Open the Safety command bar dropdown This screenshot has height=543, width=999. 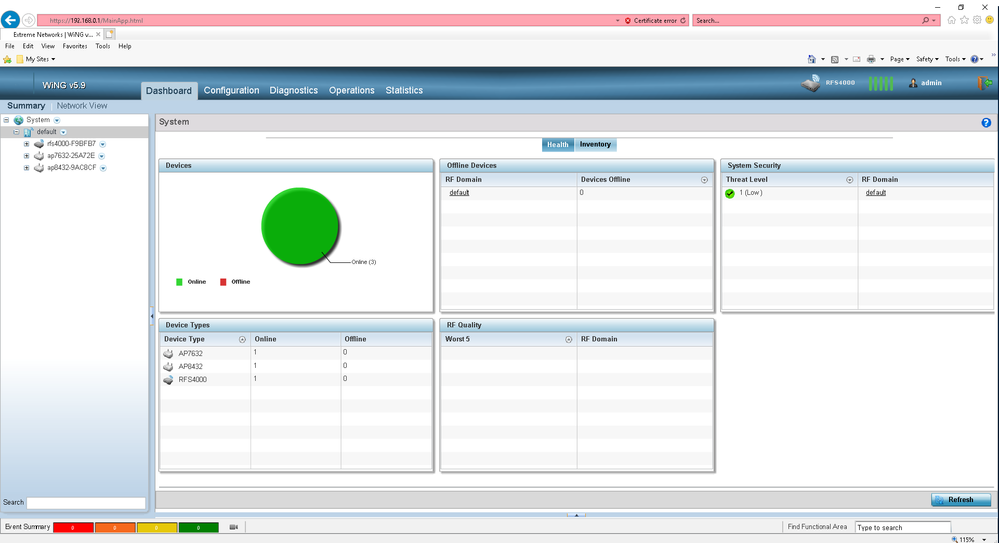pos(927,59)
